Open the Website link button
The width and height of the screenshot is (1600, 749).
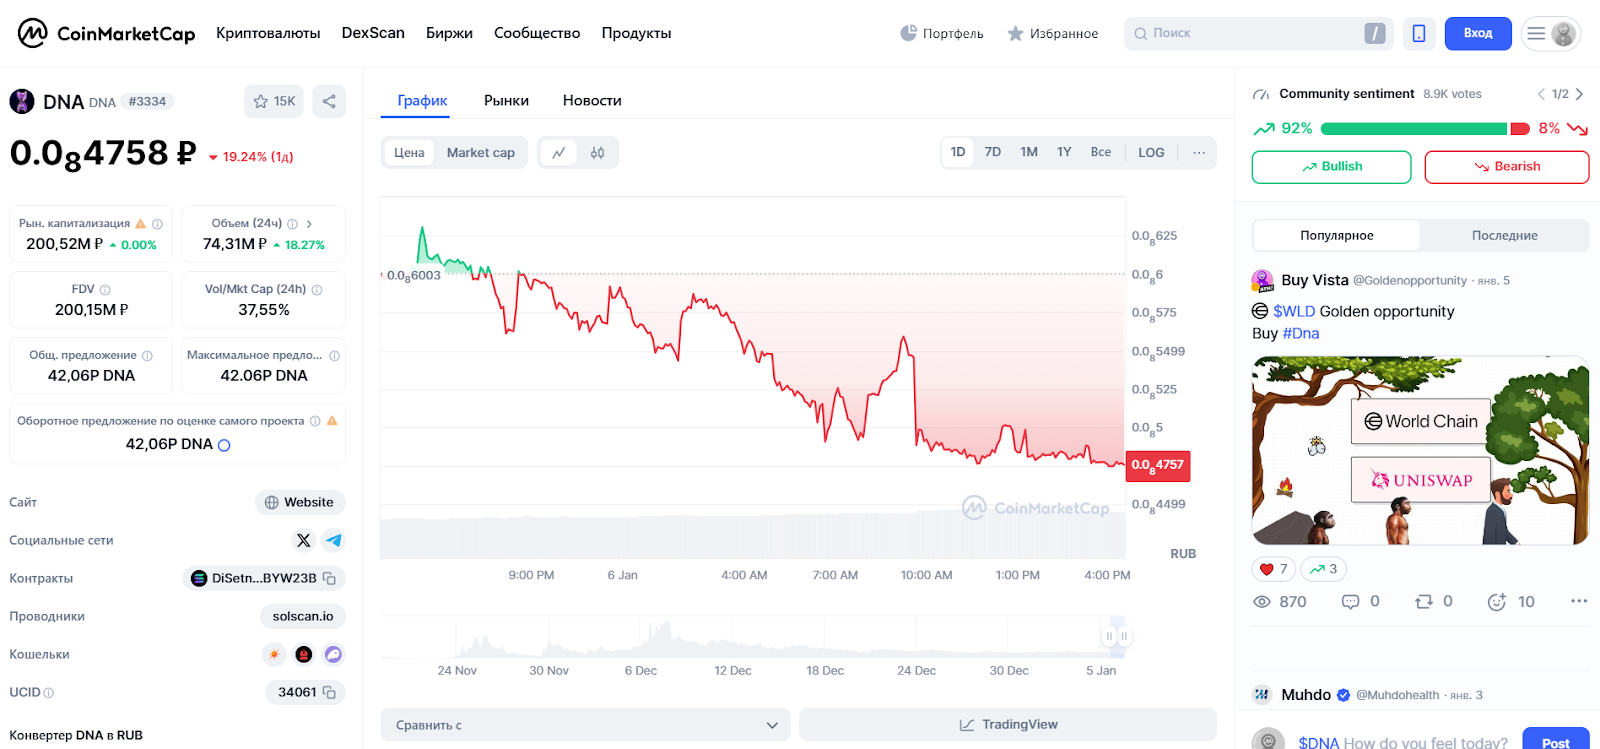(300, 502)
